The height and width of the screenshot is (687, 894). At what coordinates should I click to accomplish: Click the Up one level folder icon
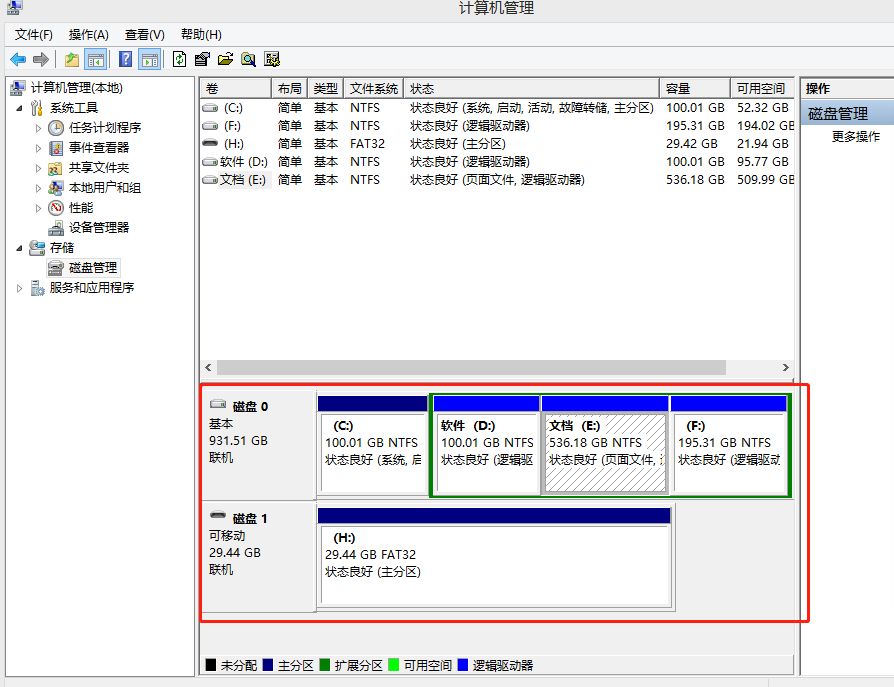tap(72, 59)
